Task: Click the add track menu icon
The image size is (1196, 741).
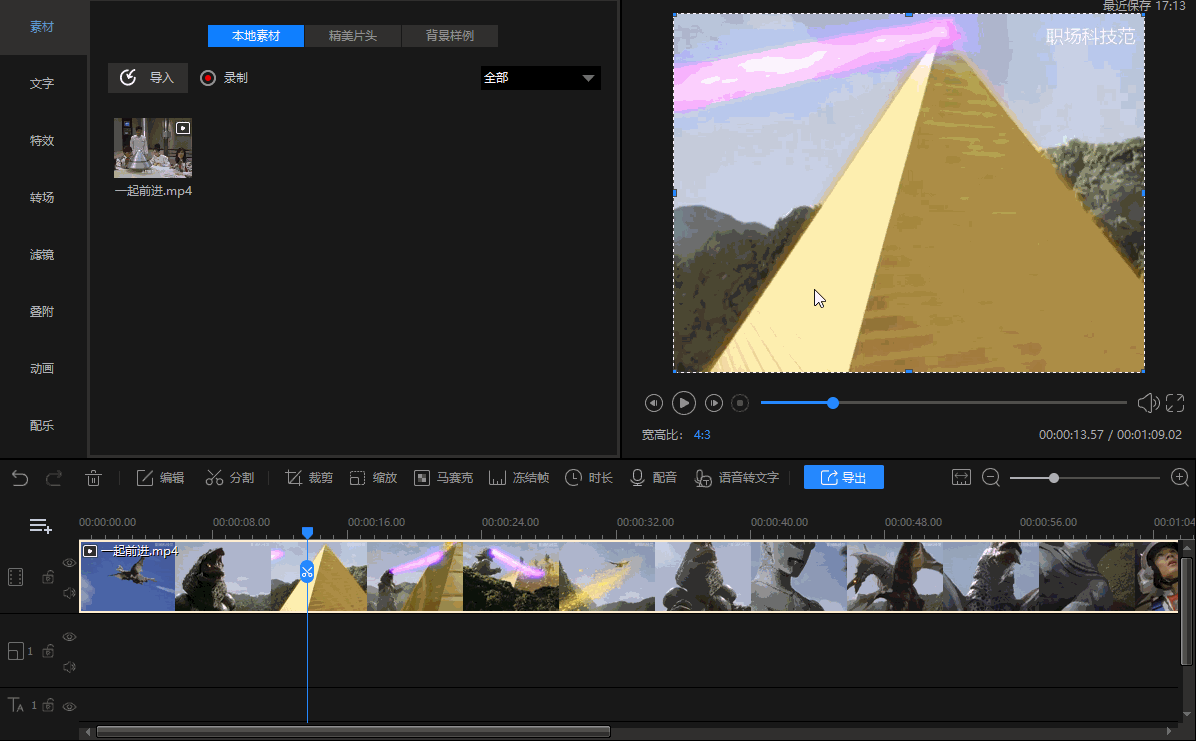Action: (x=40, y=525)
